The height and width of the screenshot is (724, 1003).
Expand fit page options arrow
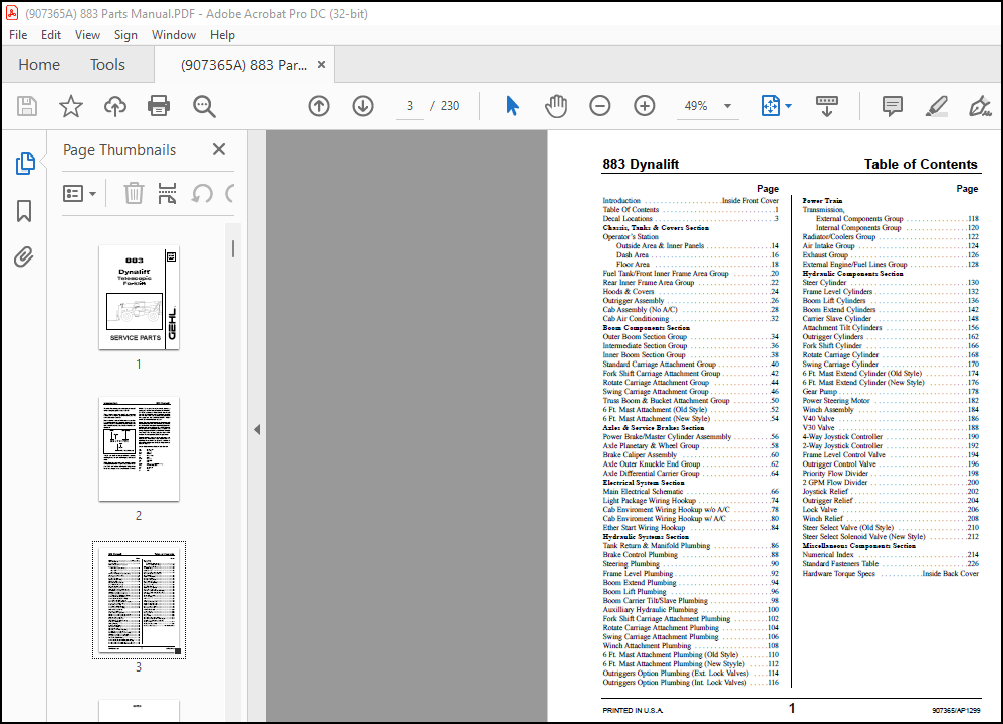788,106
